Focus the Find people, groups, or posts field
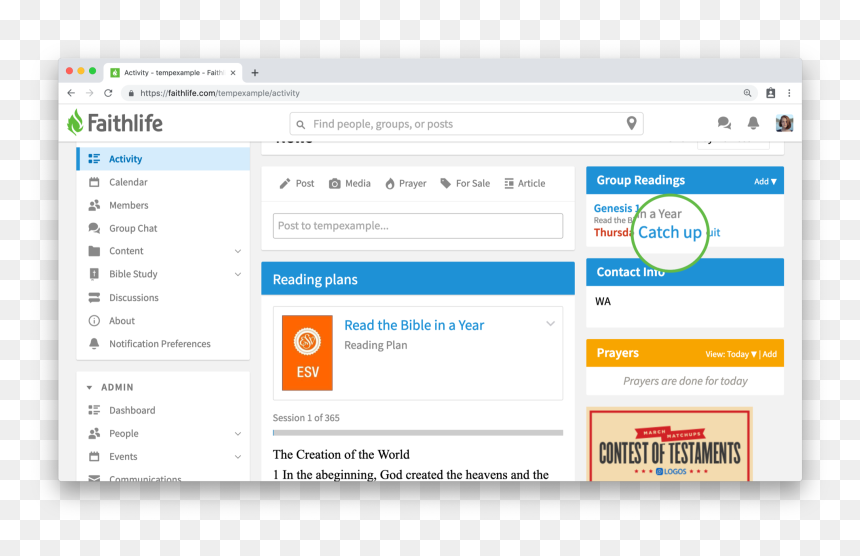Screen dimensions: 860x556 pyautogui.click(x=466, y=124)
